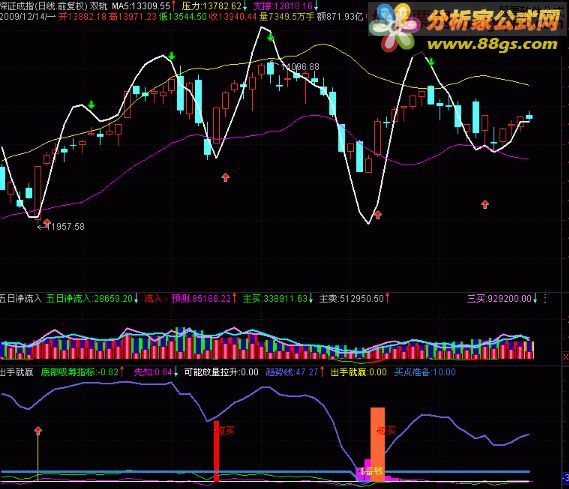The width and height of the screenshot is (569, 489).
Task: Click the 预测:85186.22 value
Action: coord(201,299)
